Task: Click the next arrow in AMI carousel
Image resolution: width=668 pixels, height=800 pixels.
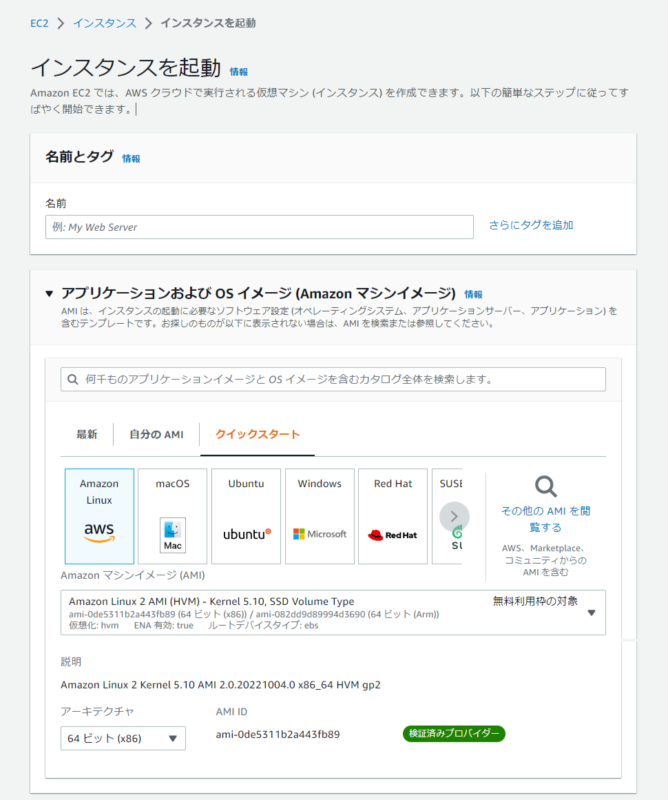Action: click(454, 516)
